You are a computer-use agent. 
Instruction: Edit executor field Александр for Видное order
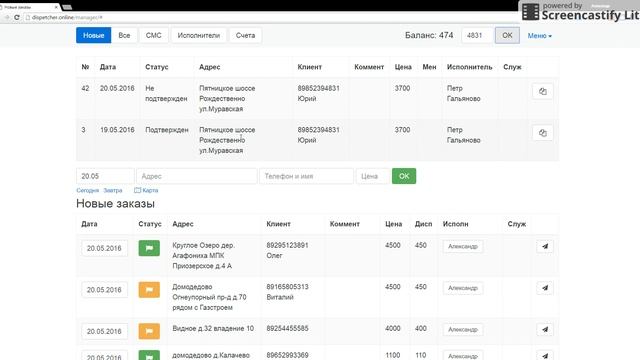point(463,329)
